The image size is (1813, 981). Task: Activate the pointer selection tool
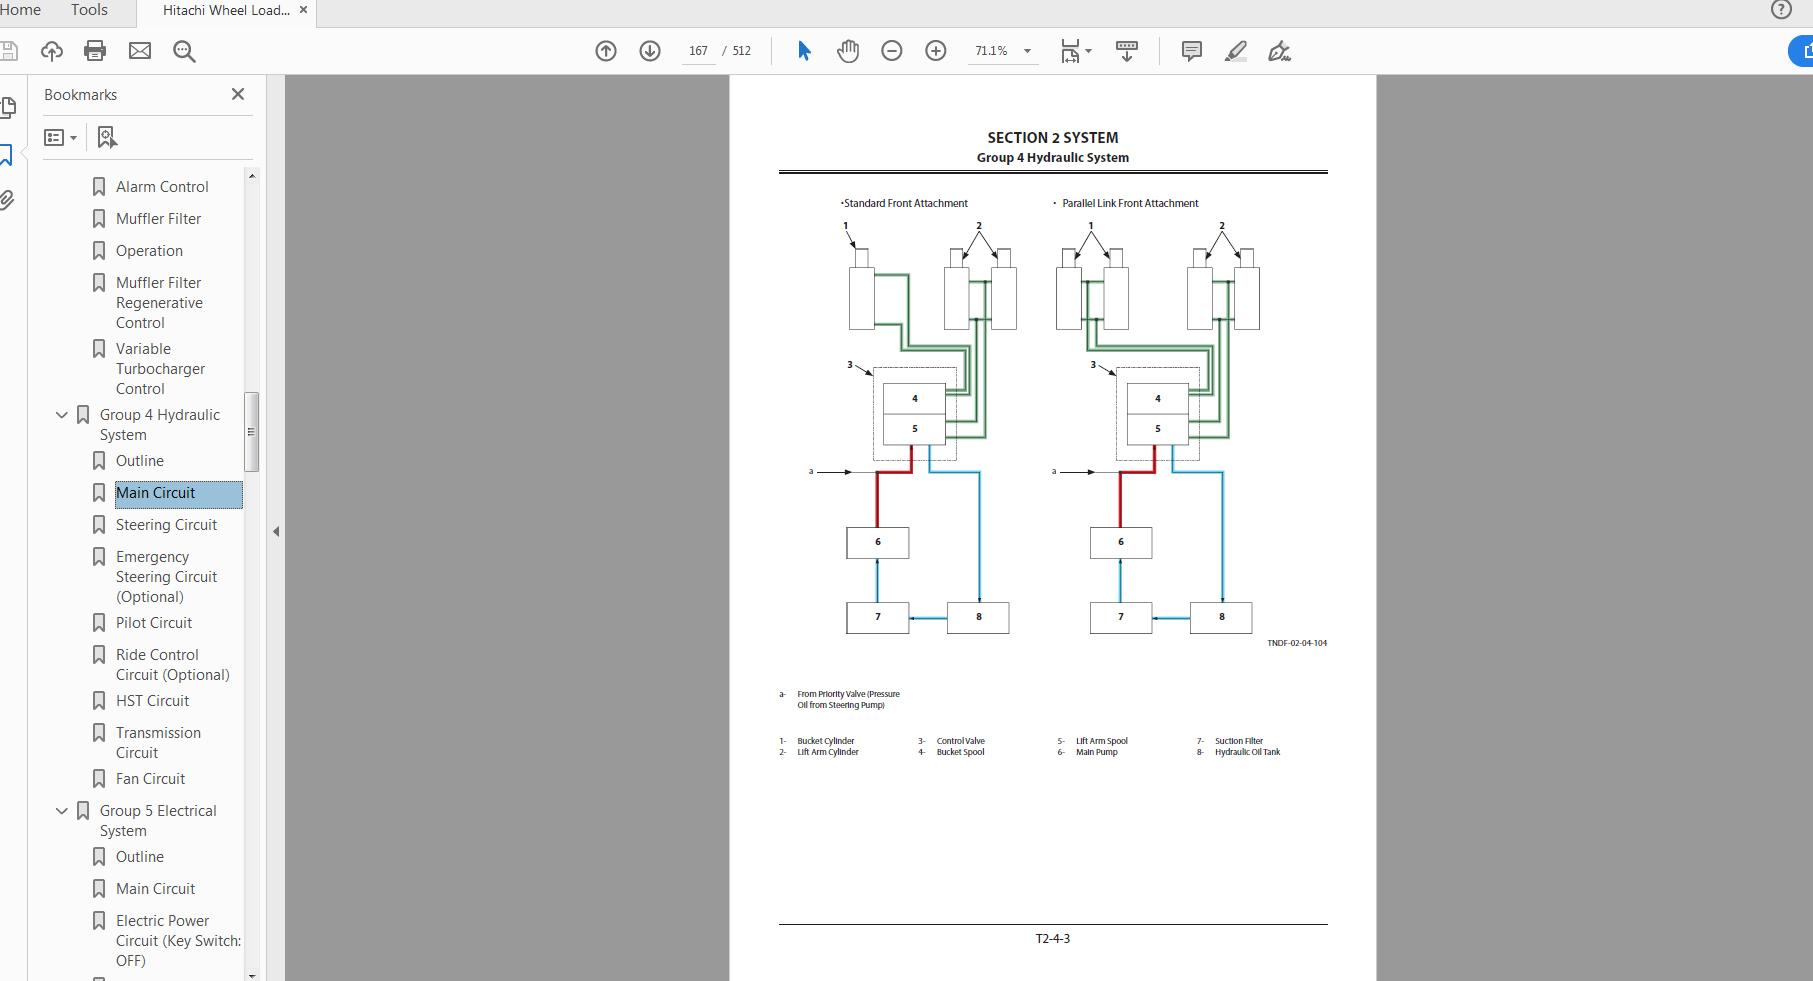pyautogui.click(x=804, y=50)
